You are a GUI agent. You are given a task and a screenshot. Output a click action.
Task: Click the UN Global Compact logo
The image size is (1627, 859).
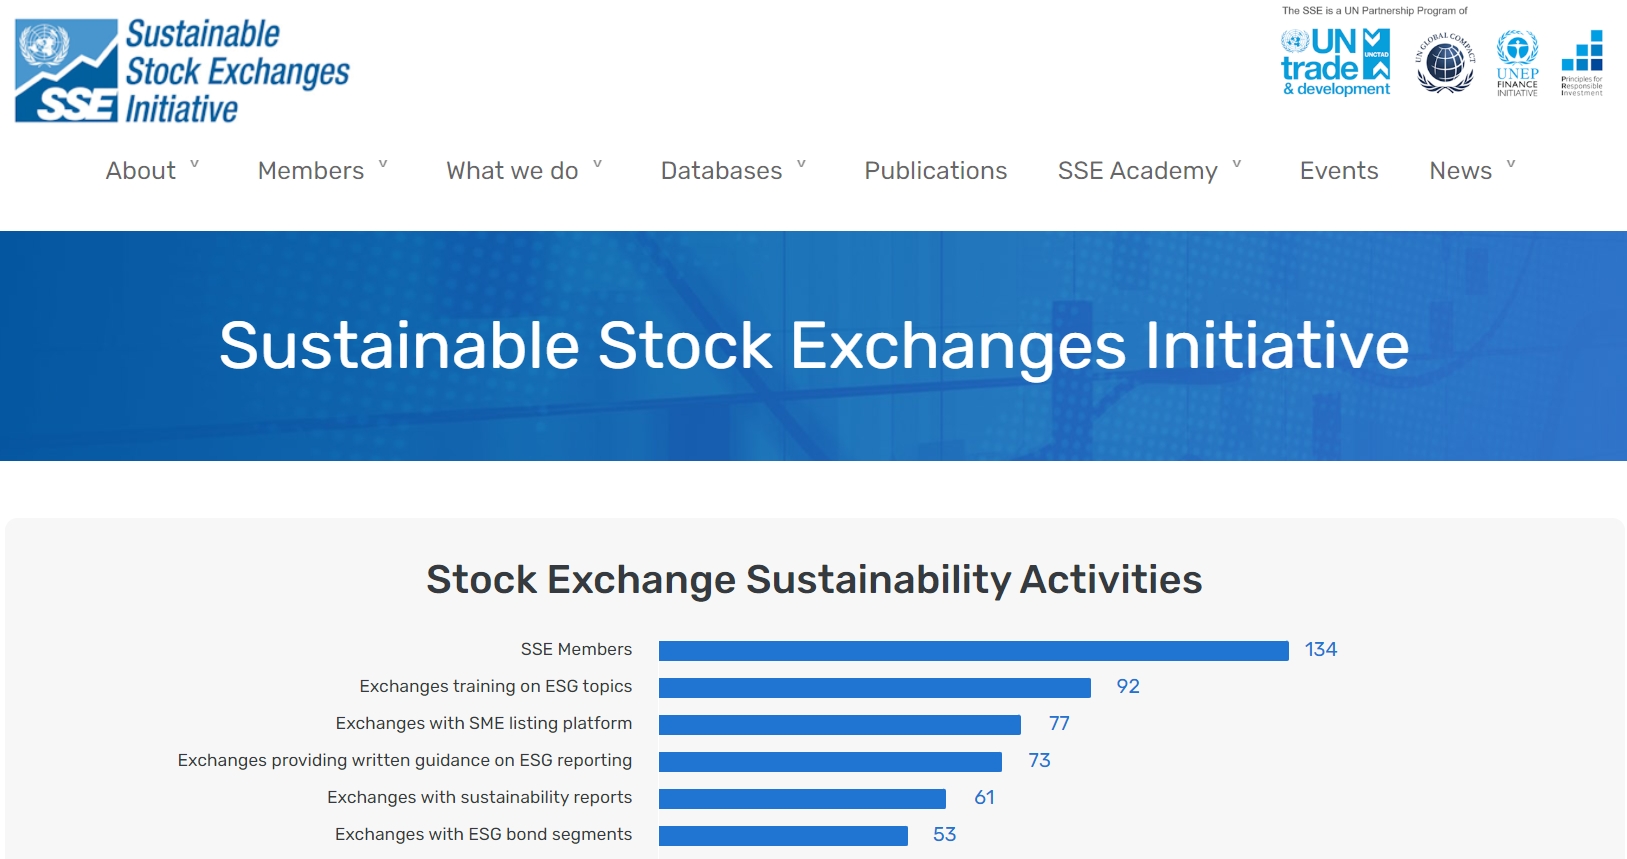click(x=1445, y=63)
